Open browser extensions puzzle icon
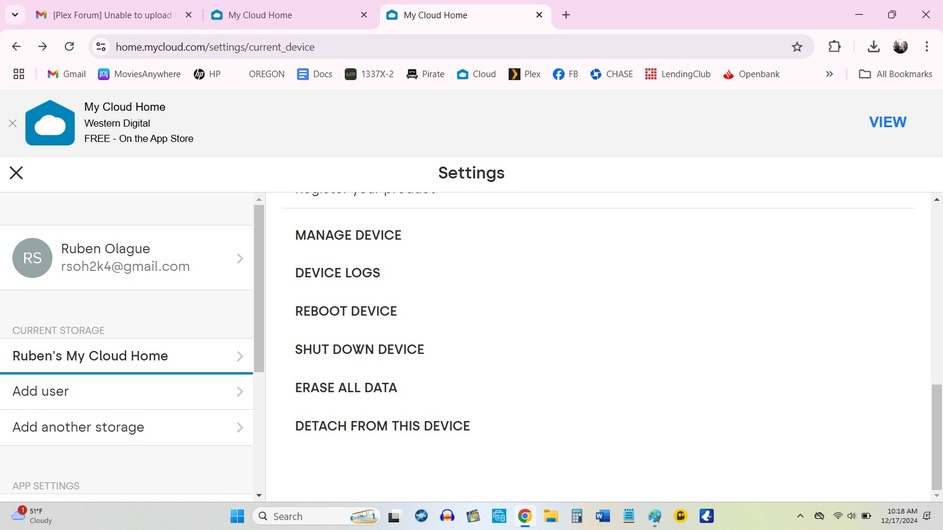 coord(834,46)
